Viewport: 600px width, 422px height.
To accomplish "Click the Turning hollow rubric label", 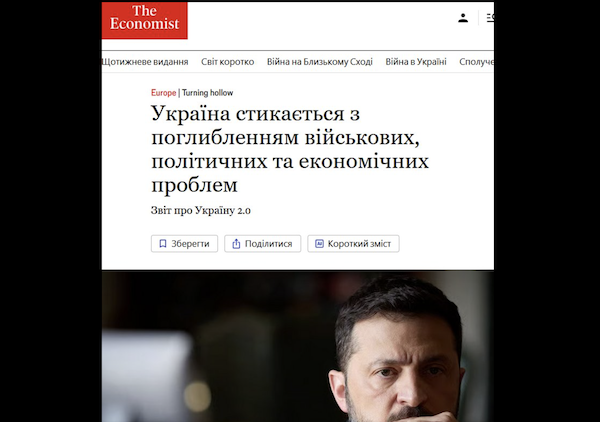I will (x=207, y=93).
